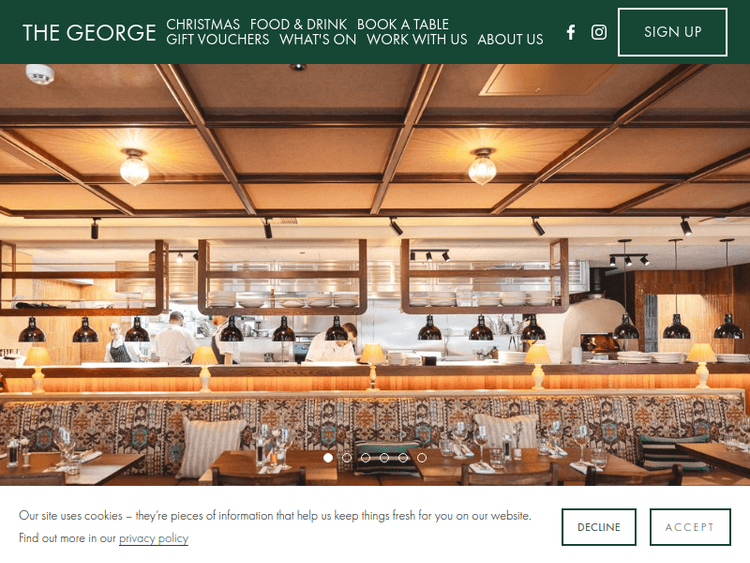Viewport: 750px width, 563px height.
Task: Open the Gift Vouchers page
Action: (218, 39)
